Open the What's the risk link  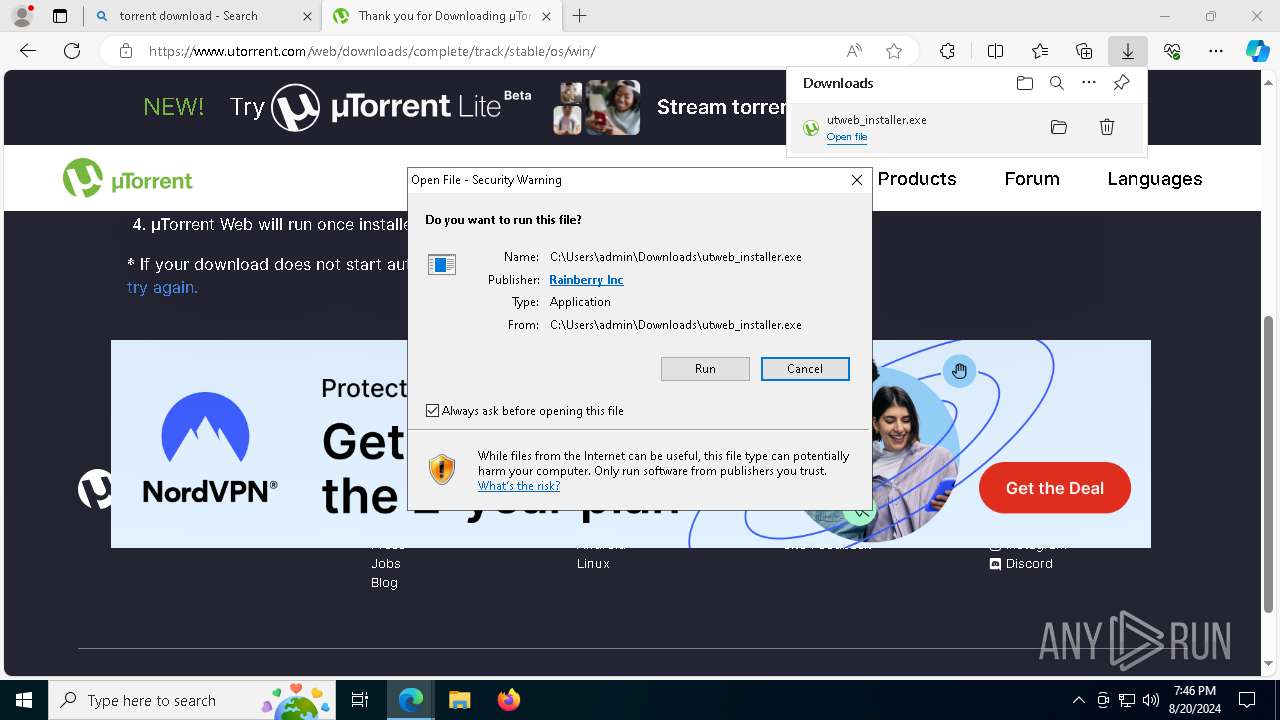click(518, 486)
